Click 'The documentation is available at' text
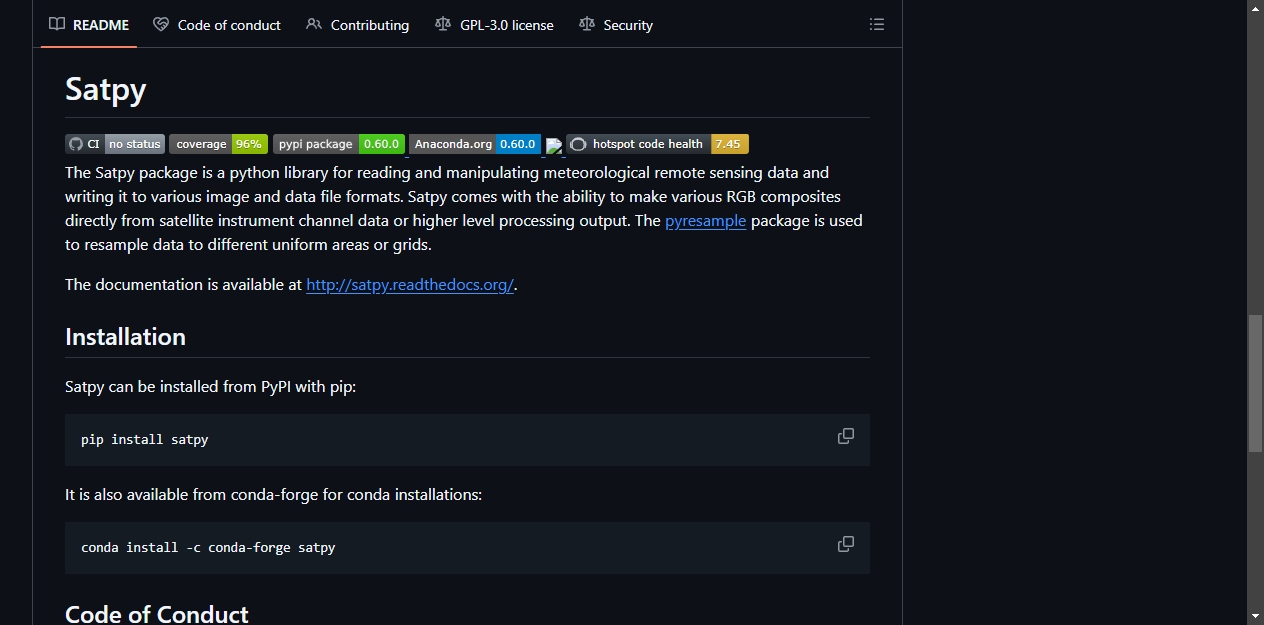 pos(183,285)
